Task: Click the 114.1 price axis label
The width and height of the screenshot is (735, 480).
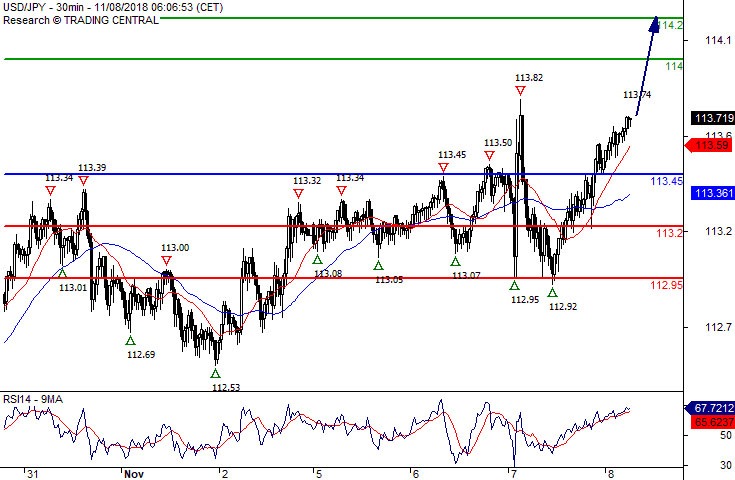Action: (x=718, y=40)
